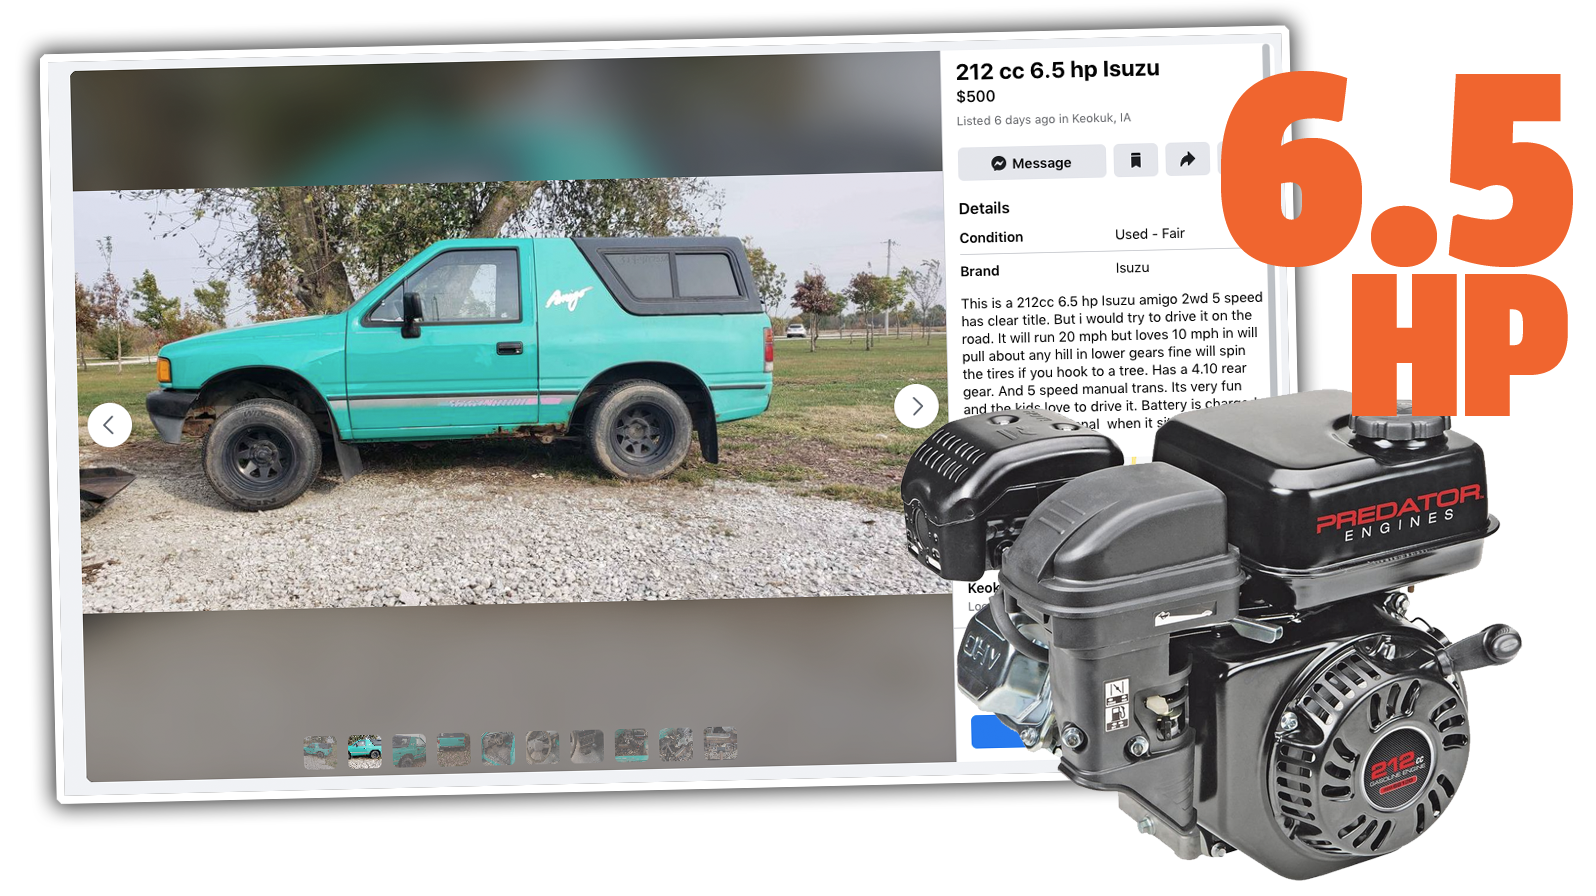Screen dimensions: 1596x896
Task: Open the seventh thumbnail in photo strip
Action: tap(587, 745)
